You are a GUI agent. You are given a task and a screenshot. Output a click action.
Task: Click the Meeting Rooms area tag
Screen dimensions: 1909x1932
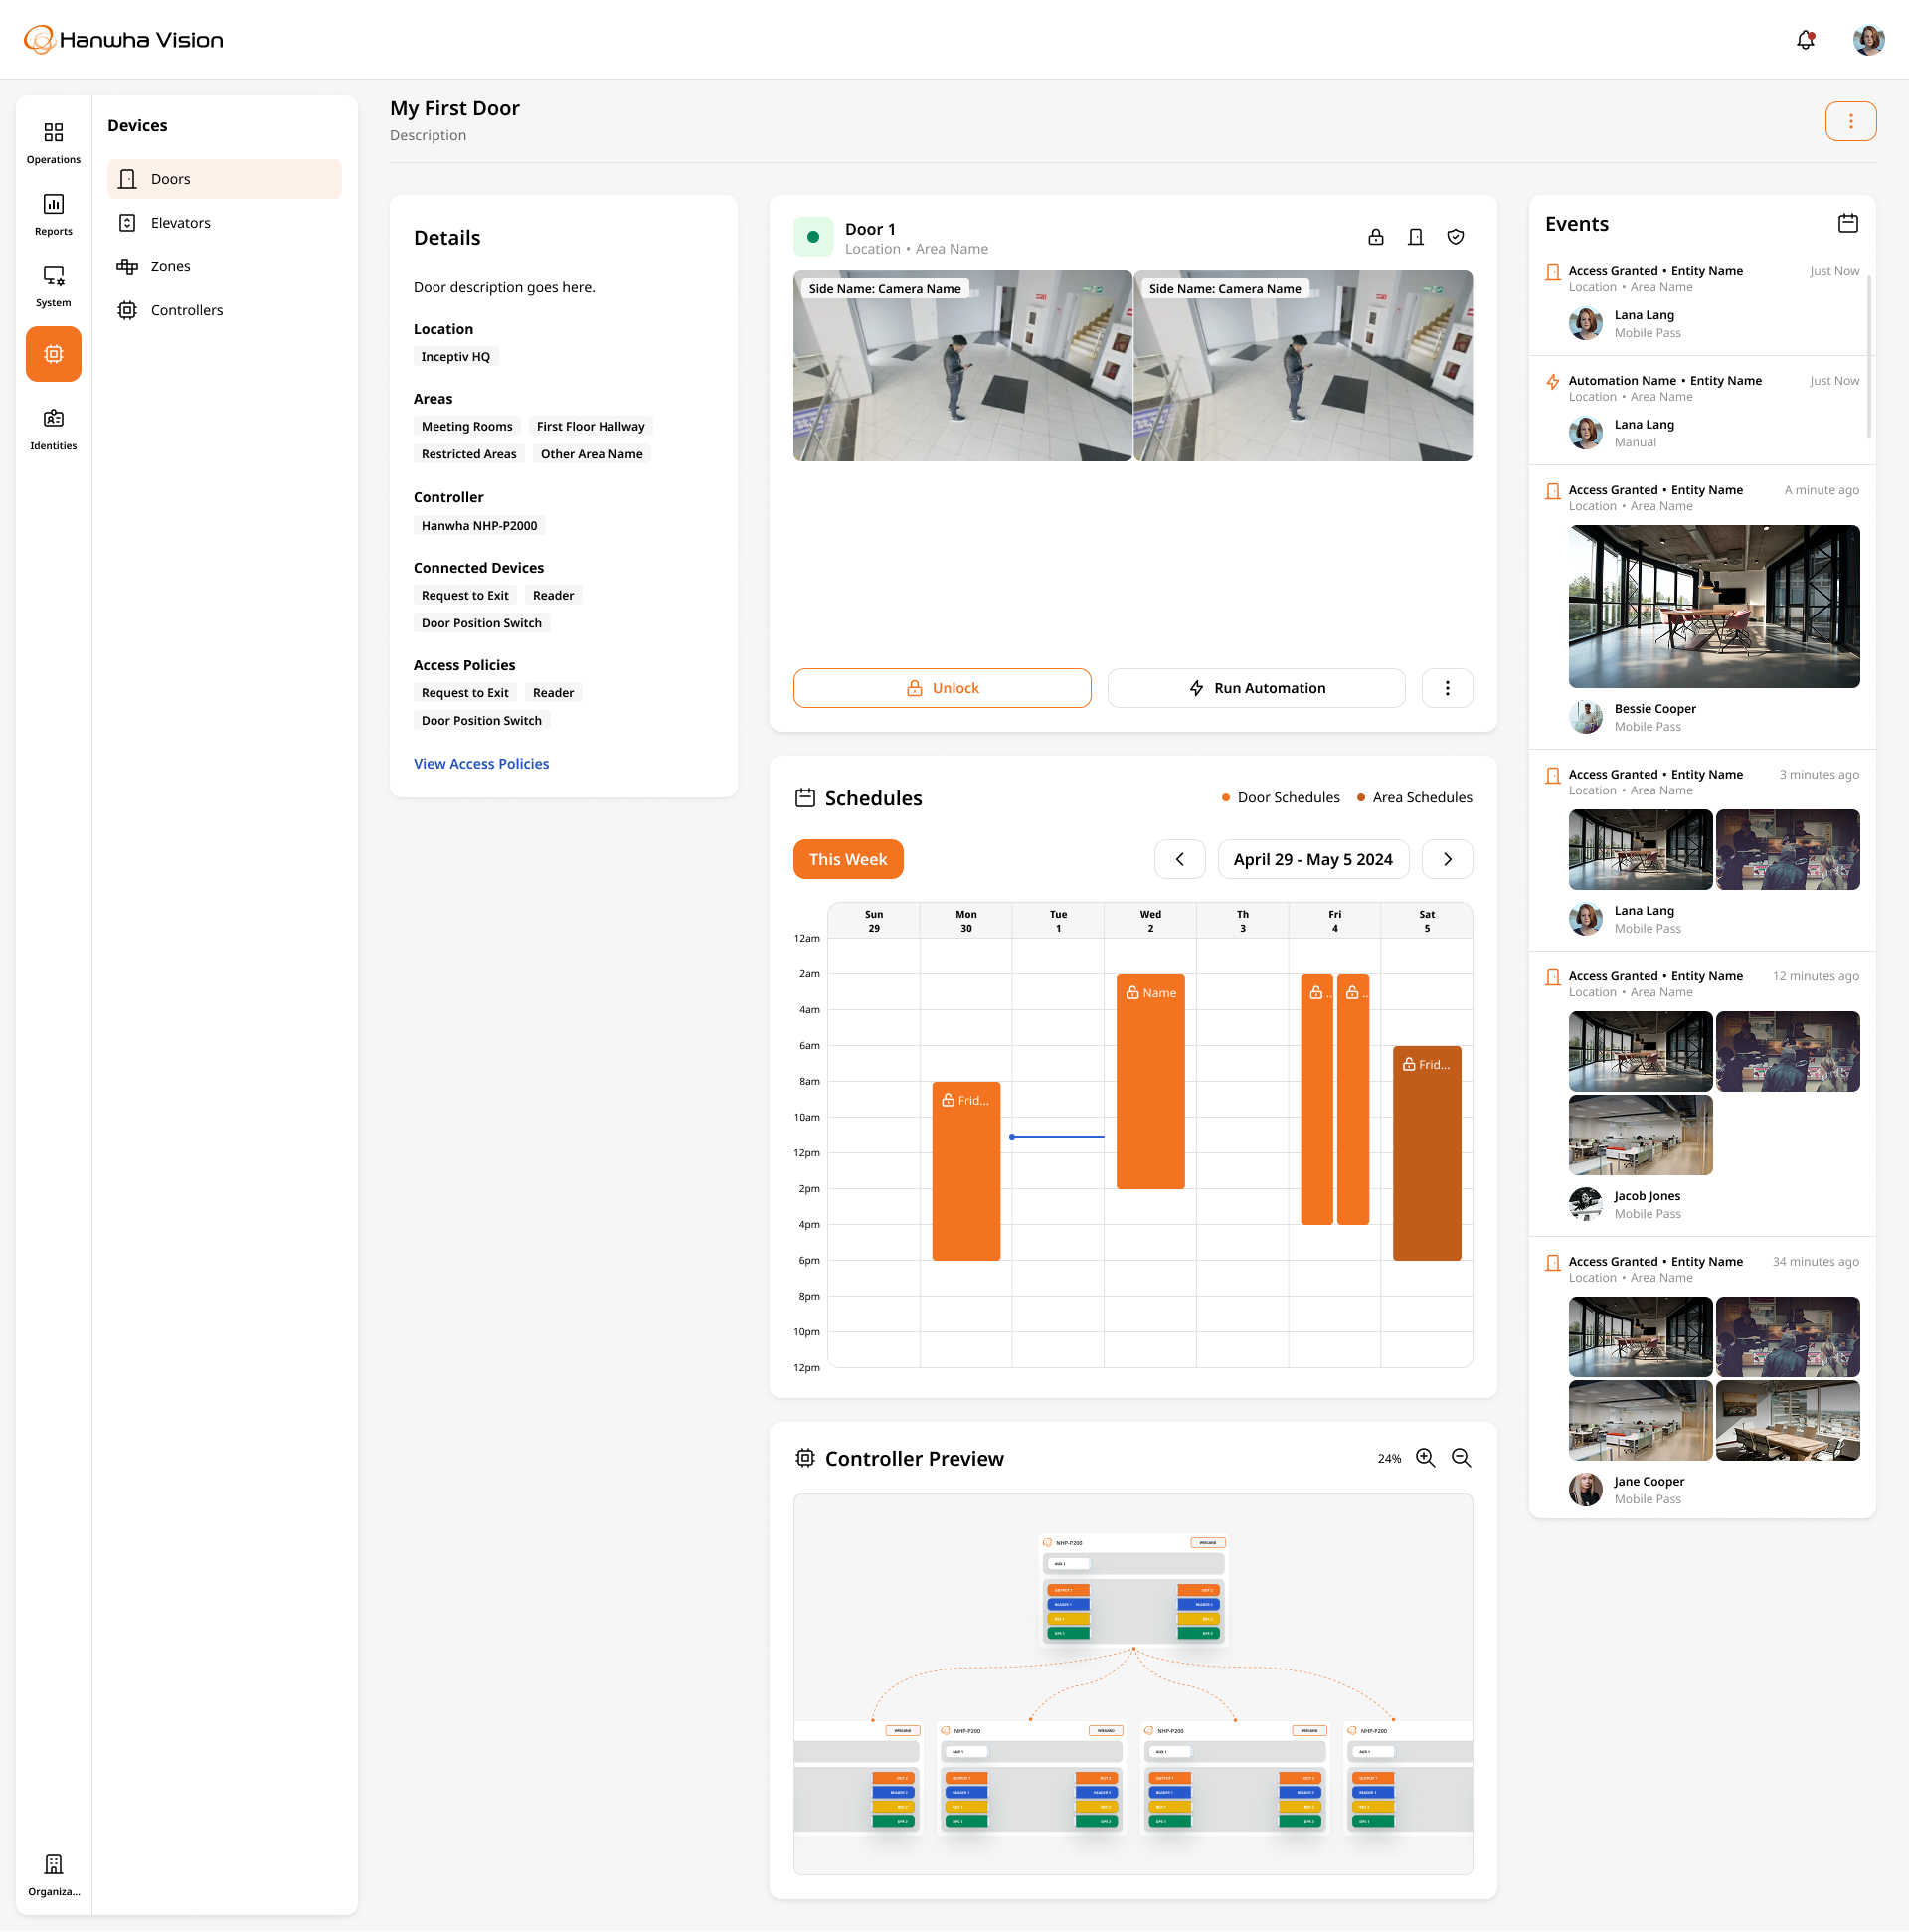(466, 427)
